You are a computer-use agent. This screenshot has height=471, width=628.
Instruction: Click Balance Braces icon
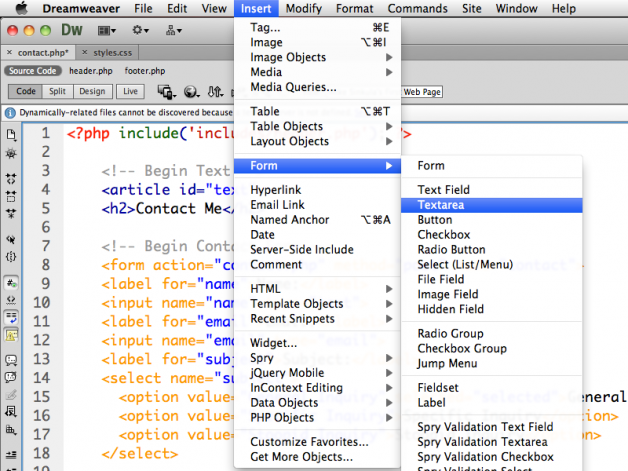(11, 257)
